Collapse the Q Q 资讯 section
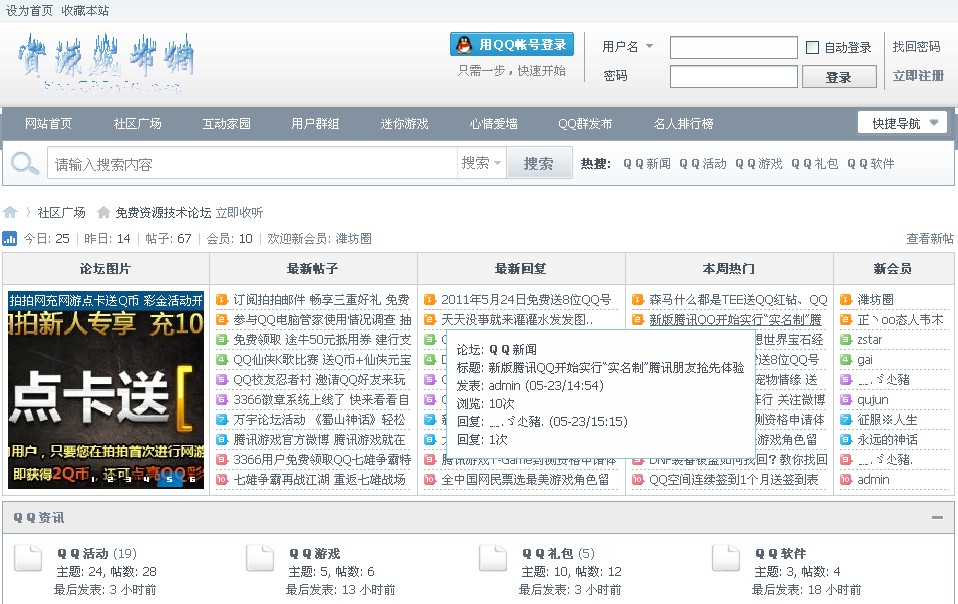 pyautogui.click(x=937, y=517)
